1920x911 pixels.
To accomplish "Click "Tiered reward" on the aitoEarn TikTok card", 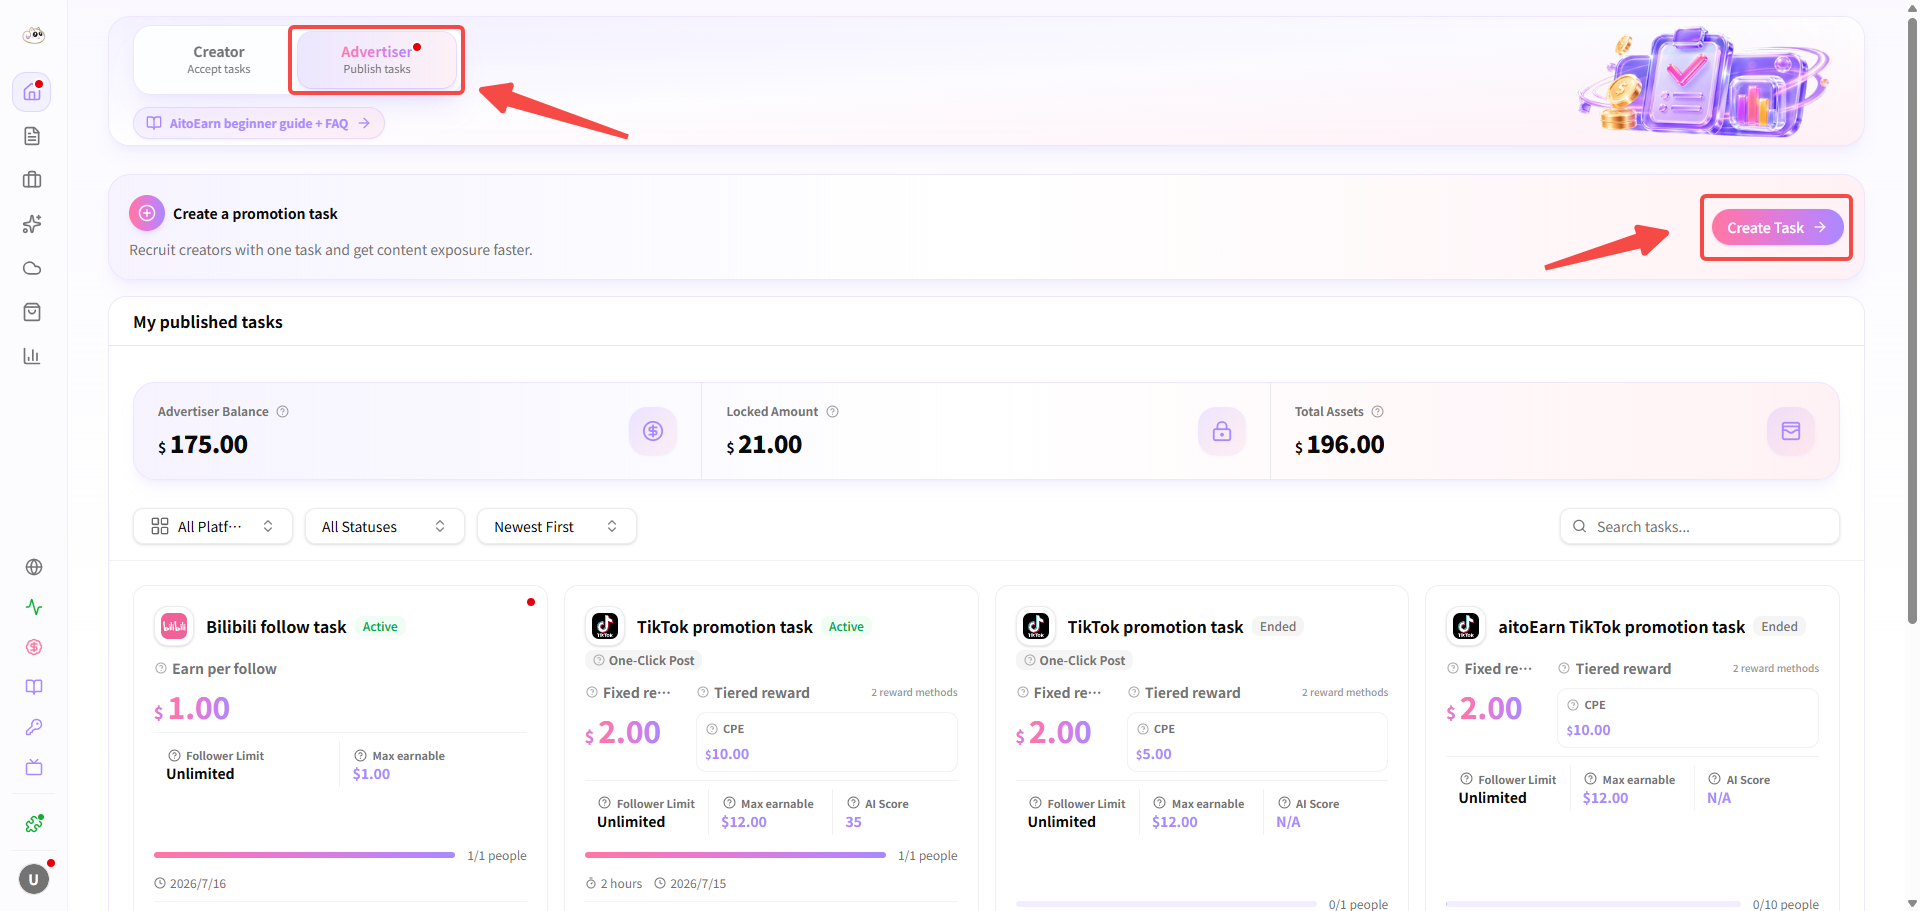I will [x=1623, y=669].
